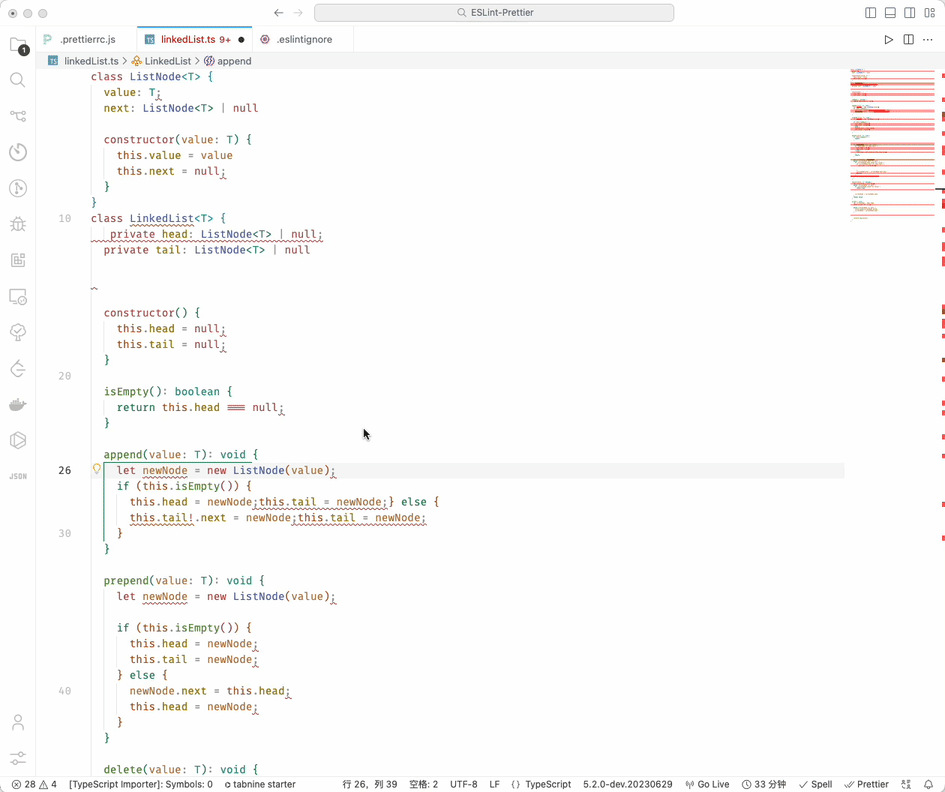945x792 pixels.
Task: Open notifications bell in status bar
Action: tap(928, 784)
